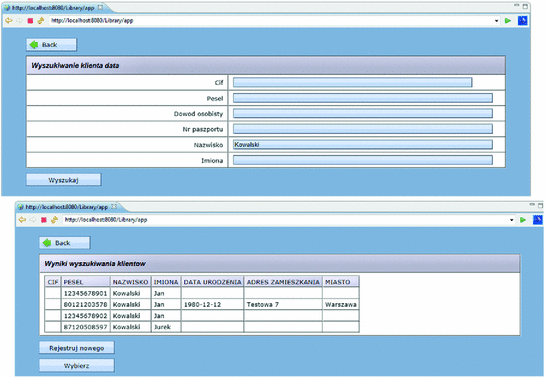Click the MIASTO column header
The image size is (545, 377).
pyautogui.click(x=341, y=282)
